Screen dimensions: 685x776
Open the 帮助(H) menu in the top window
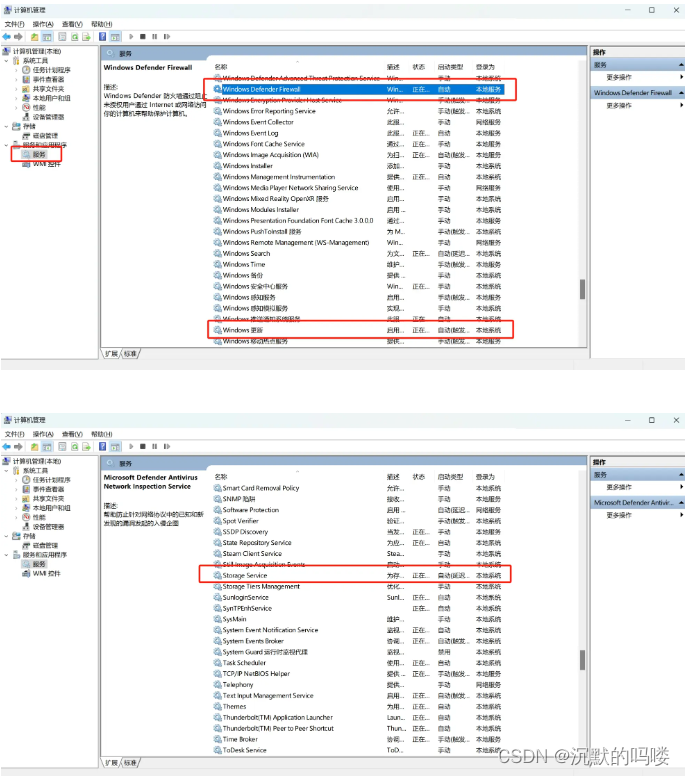click(102, 24)
